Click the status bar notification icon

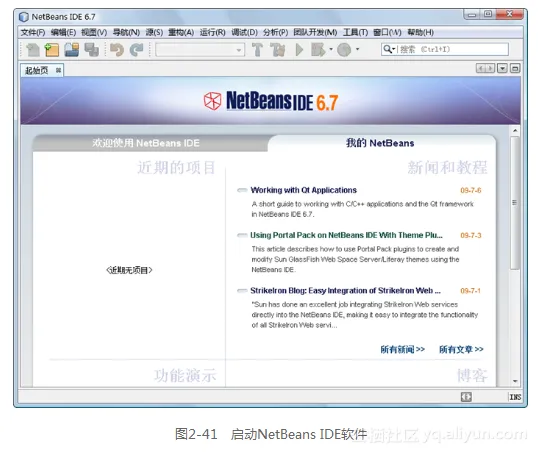tap(466, 397)
